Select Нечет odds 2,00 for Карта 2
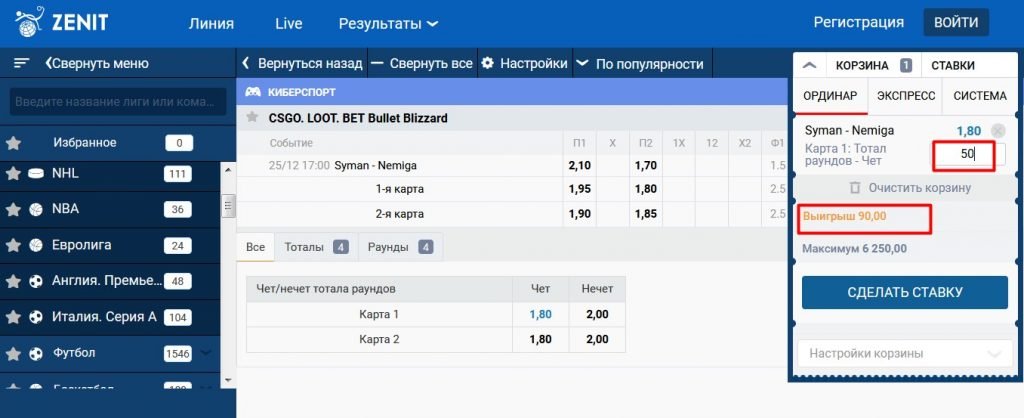The image size is (1024, 418). 596,339
